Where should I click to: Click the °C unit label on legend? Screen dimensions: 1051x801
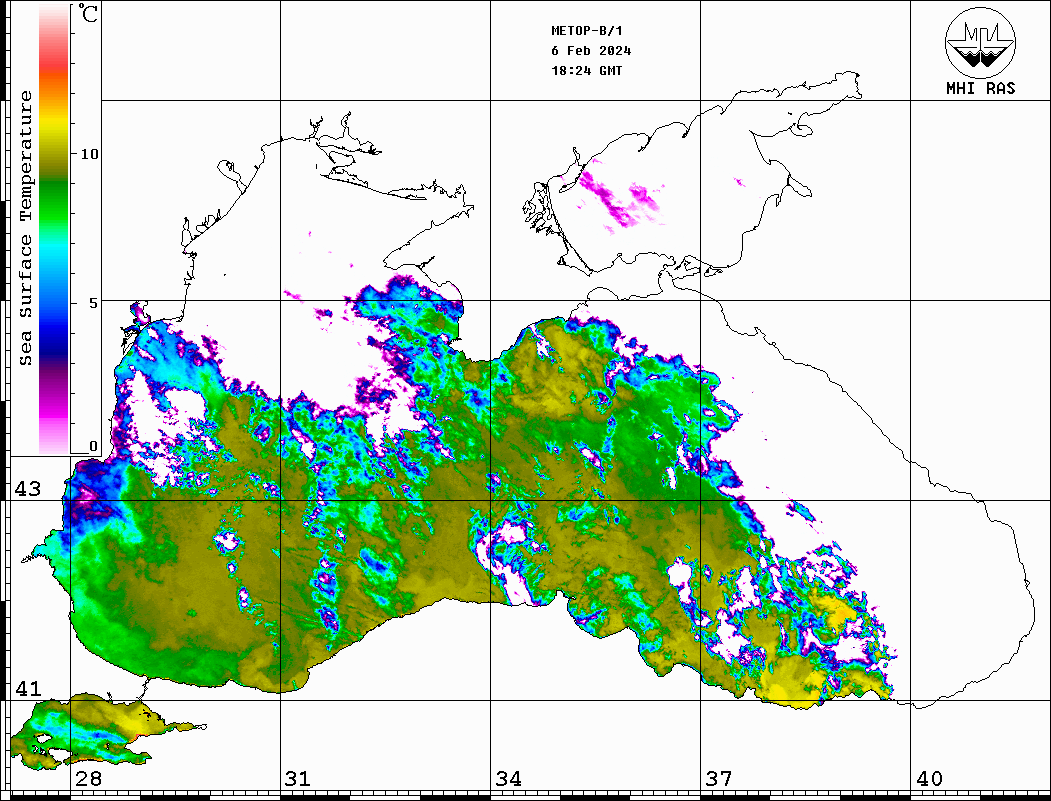(88, 13)
